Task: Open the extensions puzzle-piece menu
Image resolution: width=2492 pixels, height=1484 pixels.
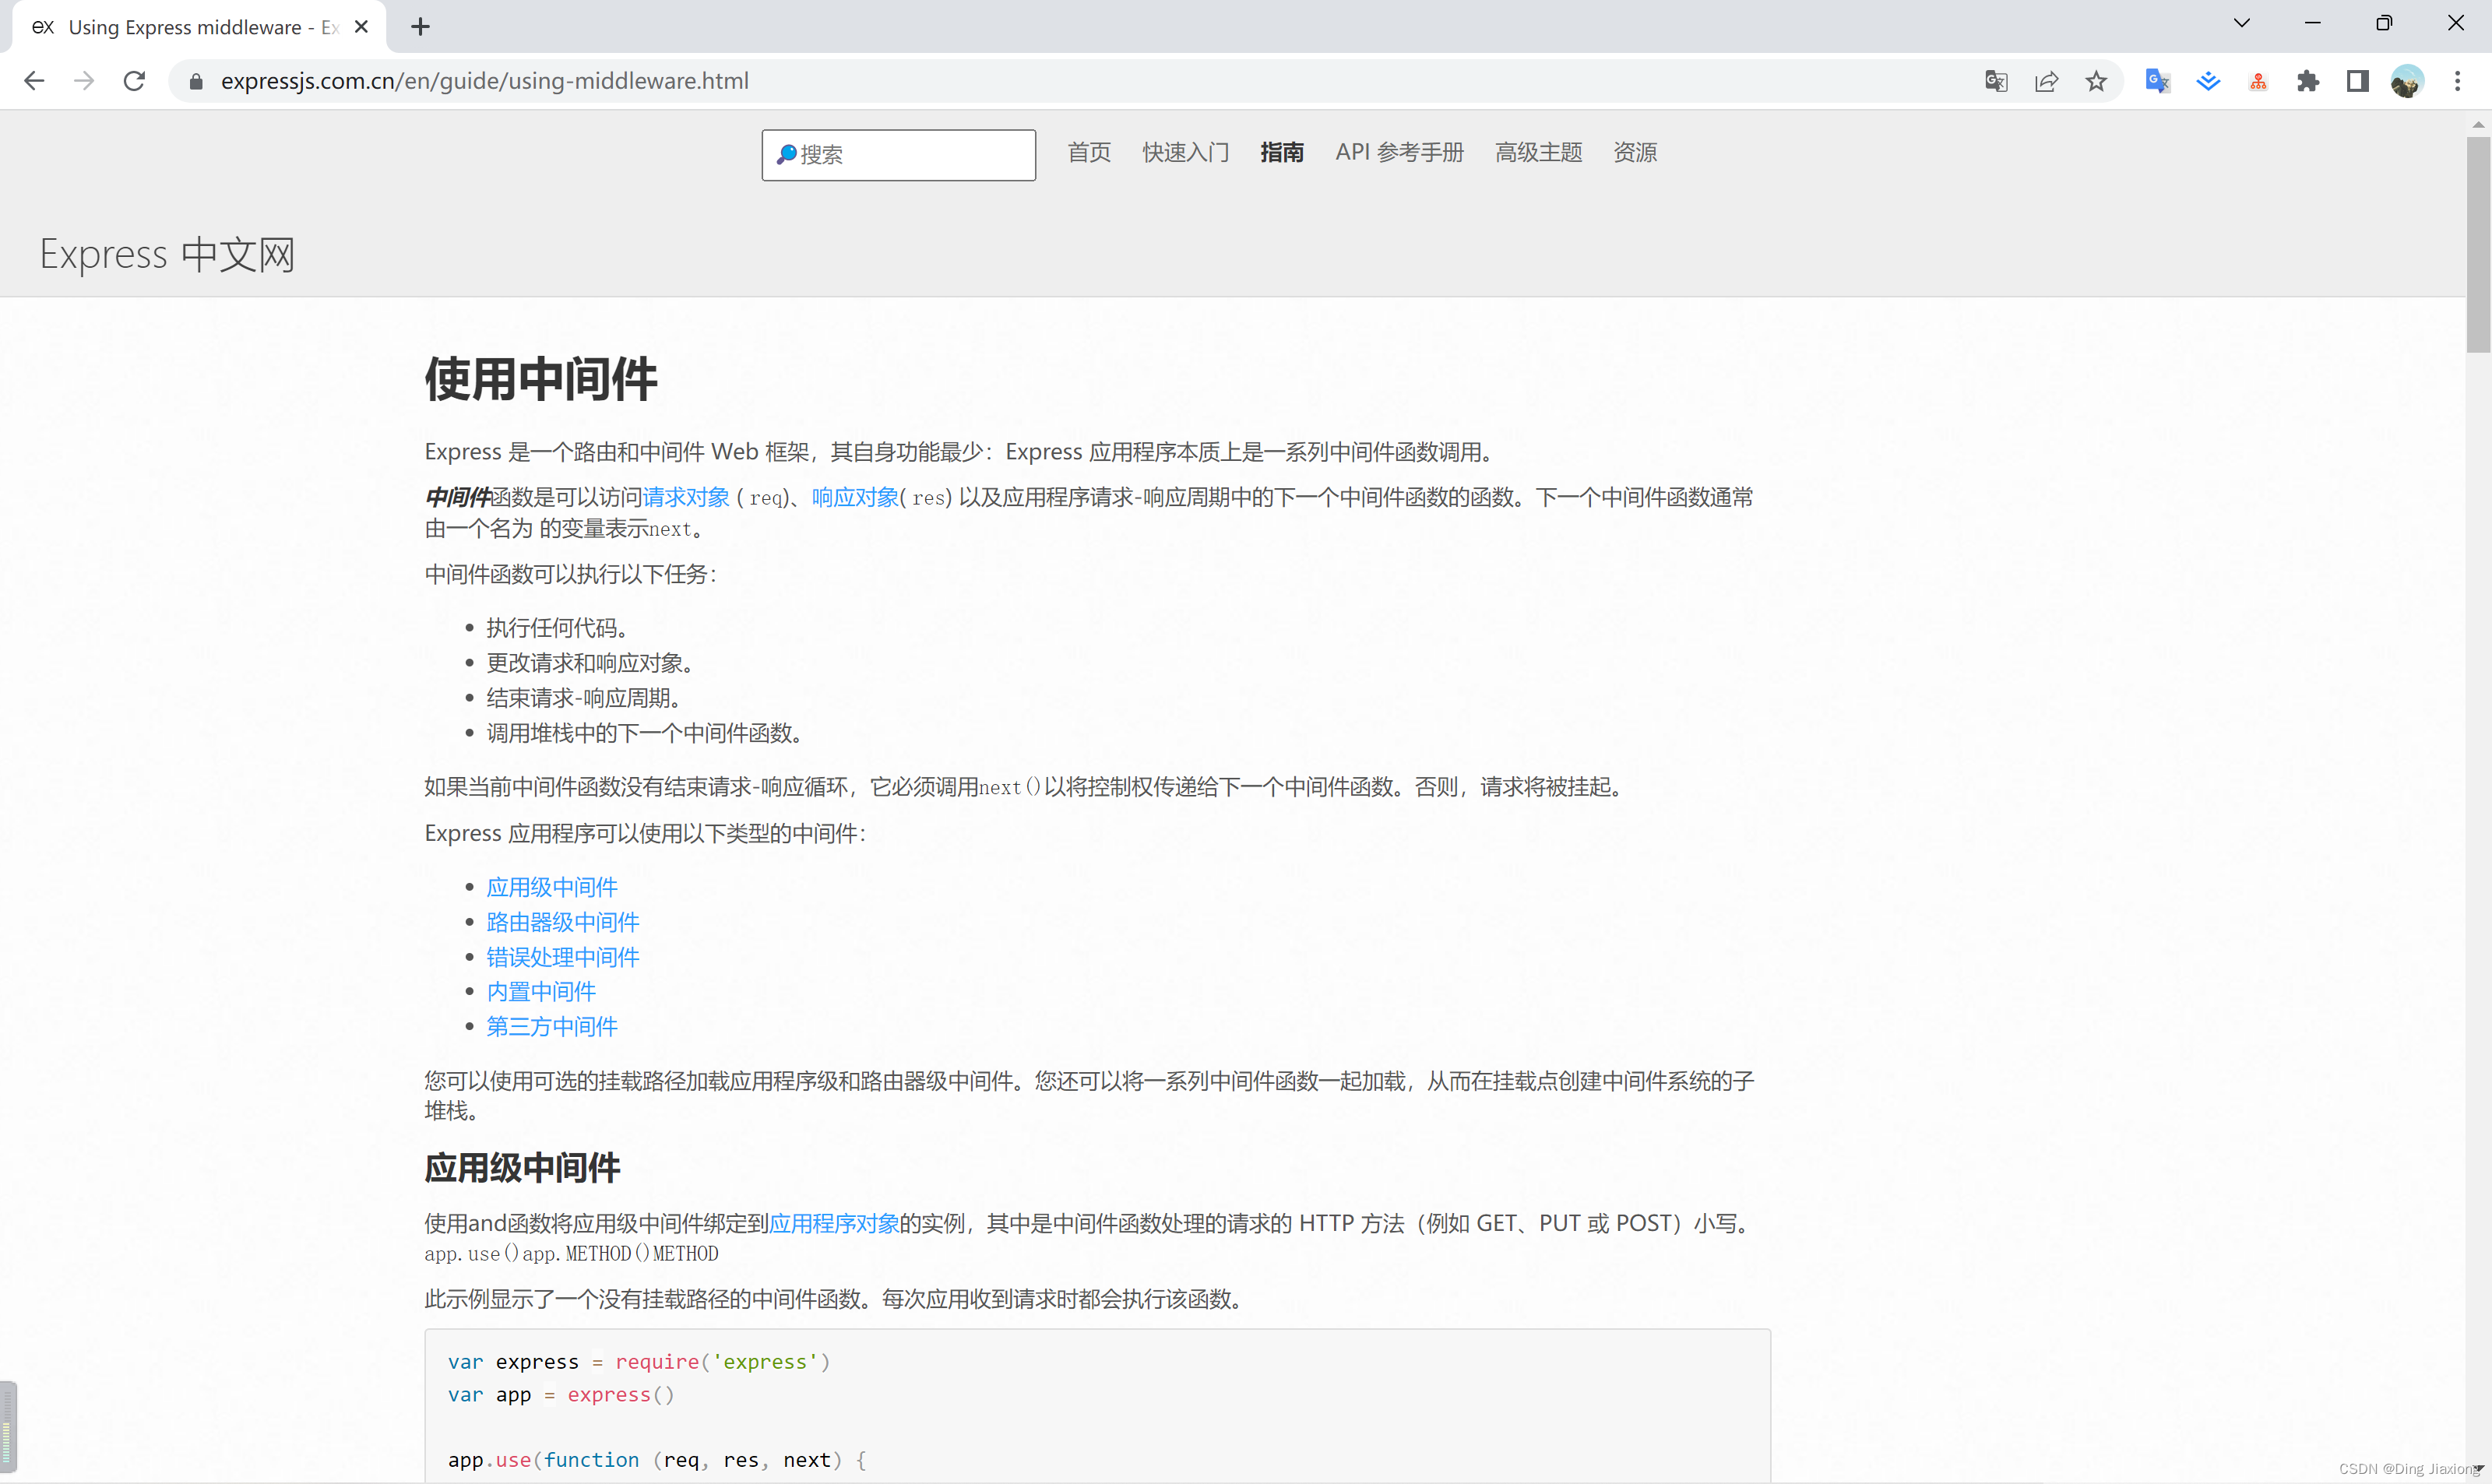Action: pyautogui.click(x=2309, y=81)
